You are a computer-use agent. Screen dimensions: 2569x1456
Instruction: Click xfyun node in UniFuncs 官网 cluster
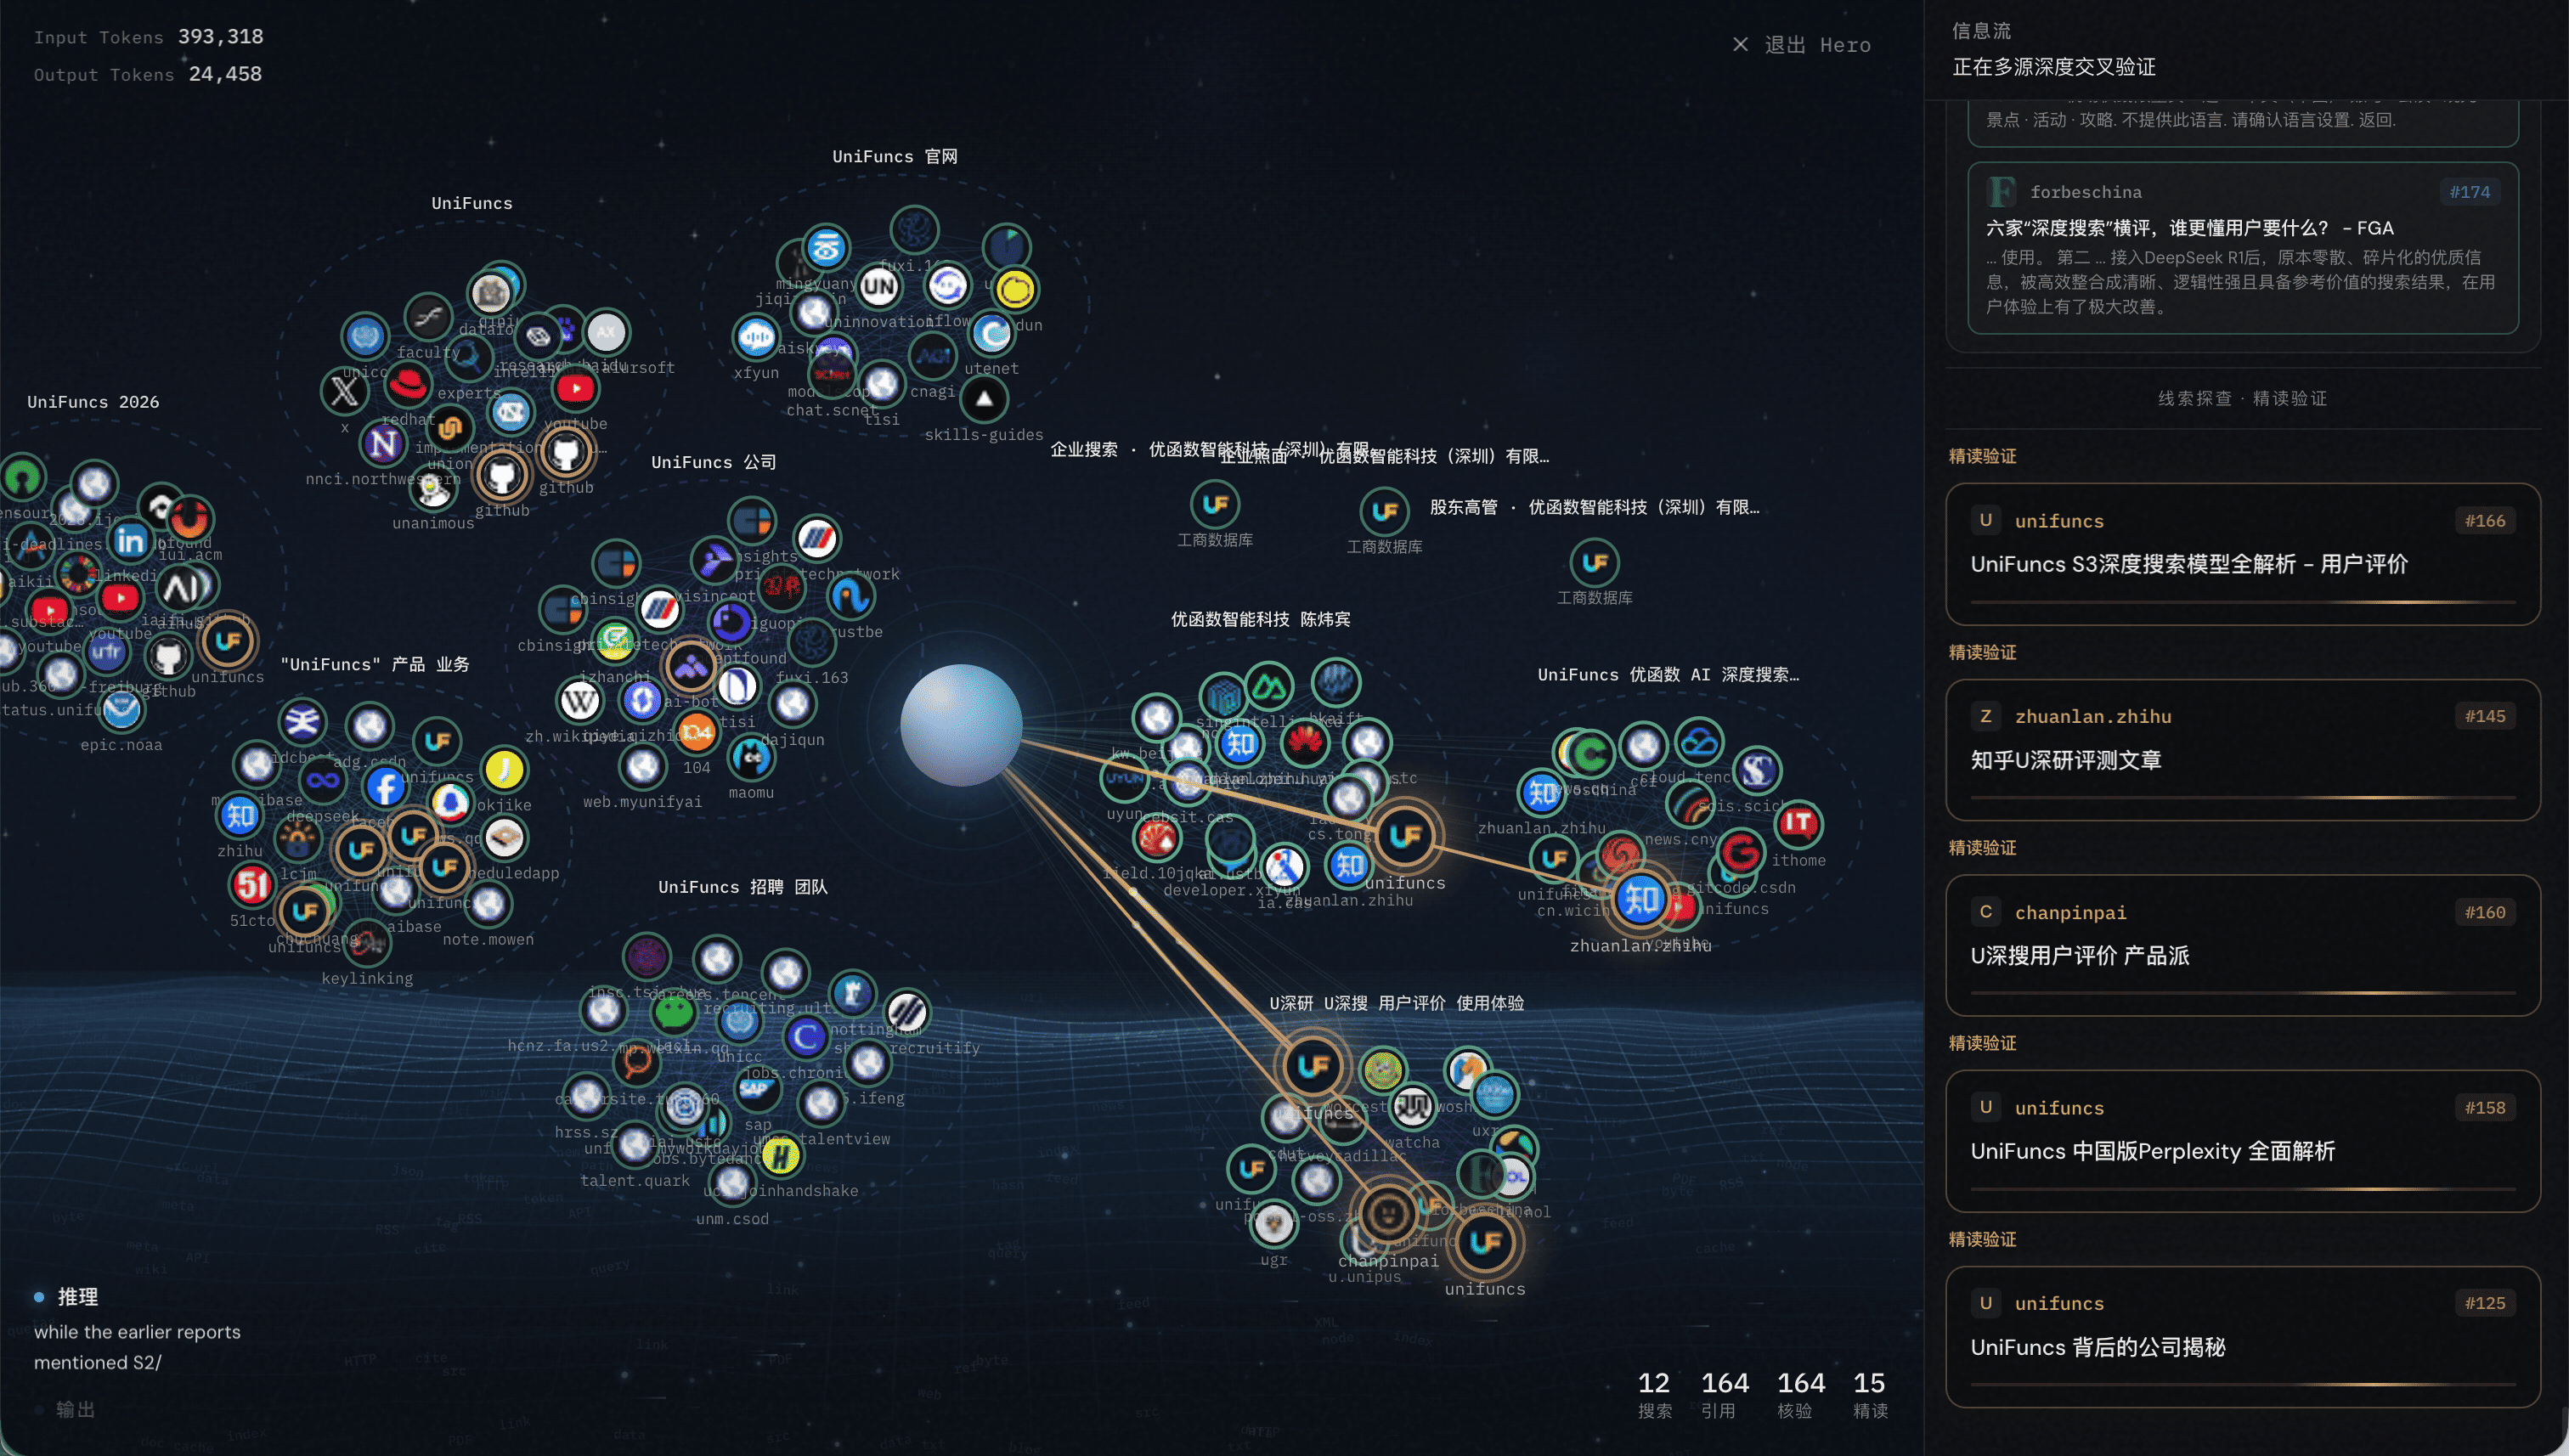pyautogui.click(x=756, y=337)
